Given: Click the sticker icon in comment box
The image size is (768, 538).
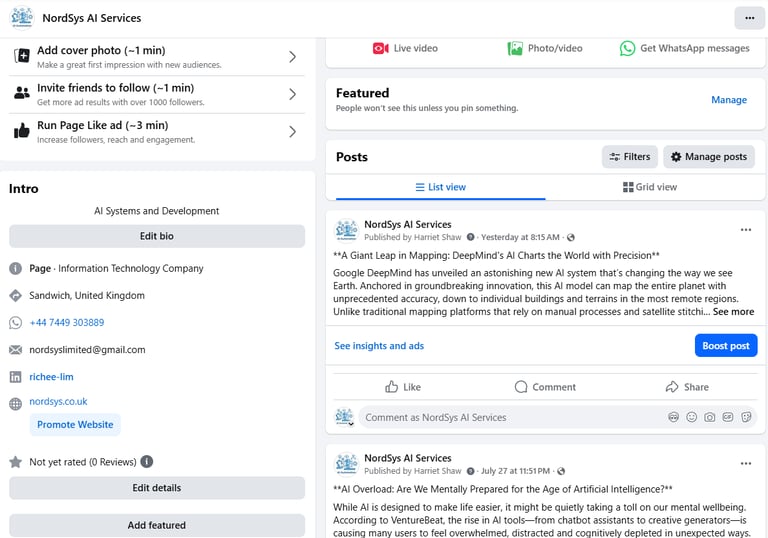Looking at the screenshot, I should pos(746,417).
